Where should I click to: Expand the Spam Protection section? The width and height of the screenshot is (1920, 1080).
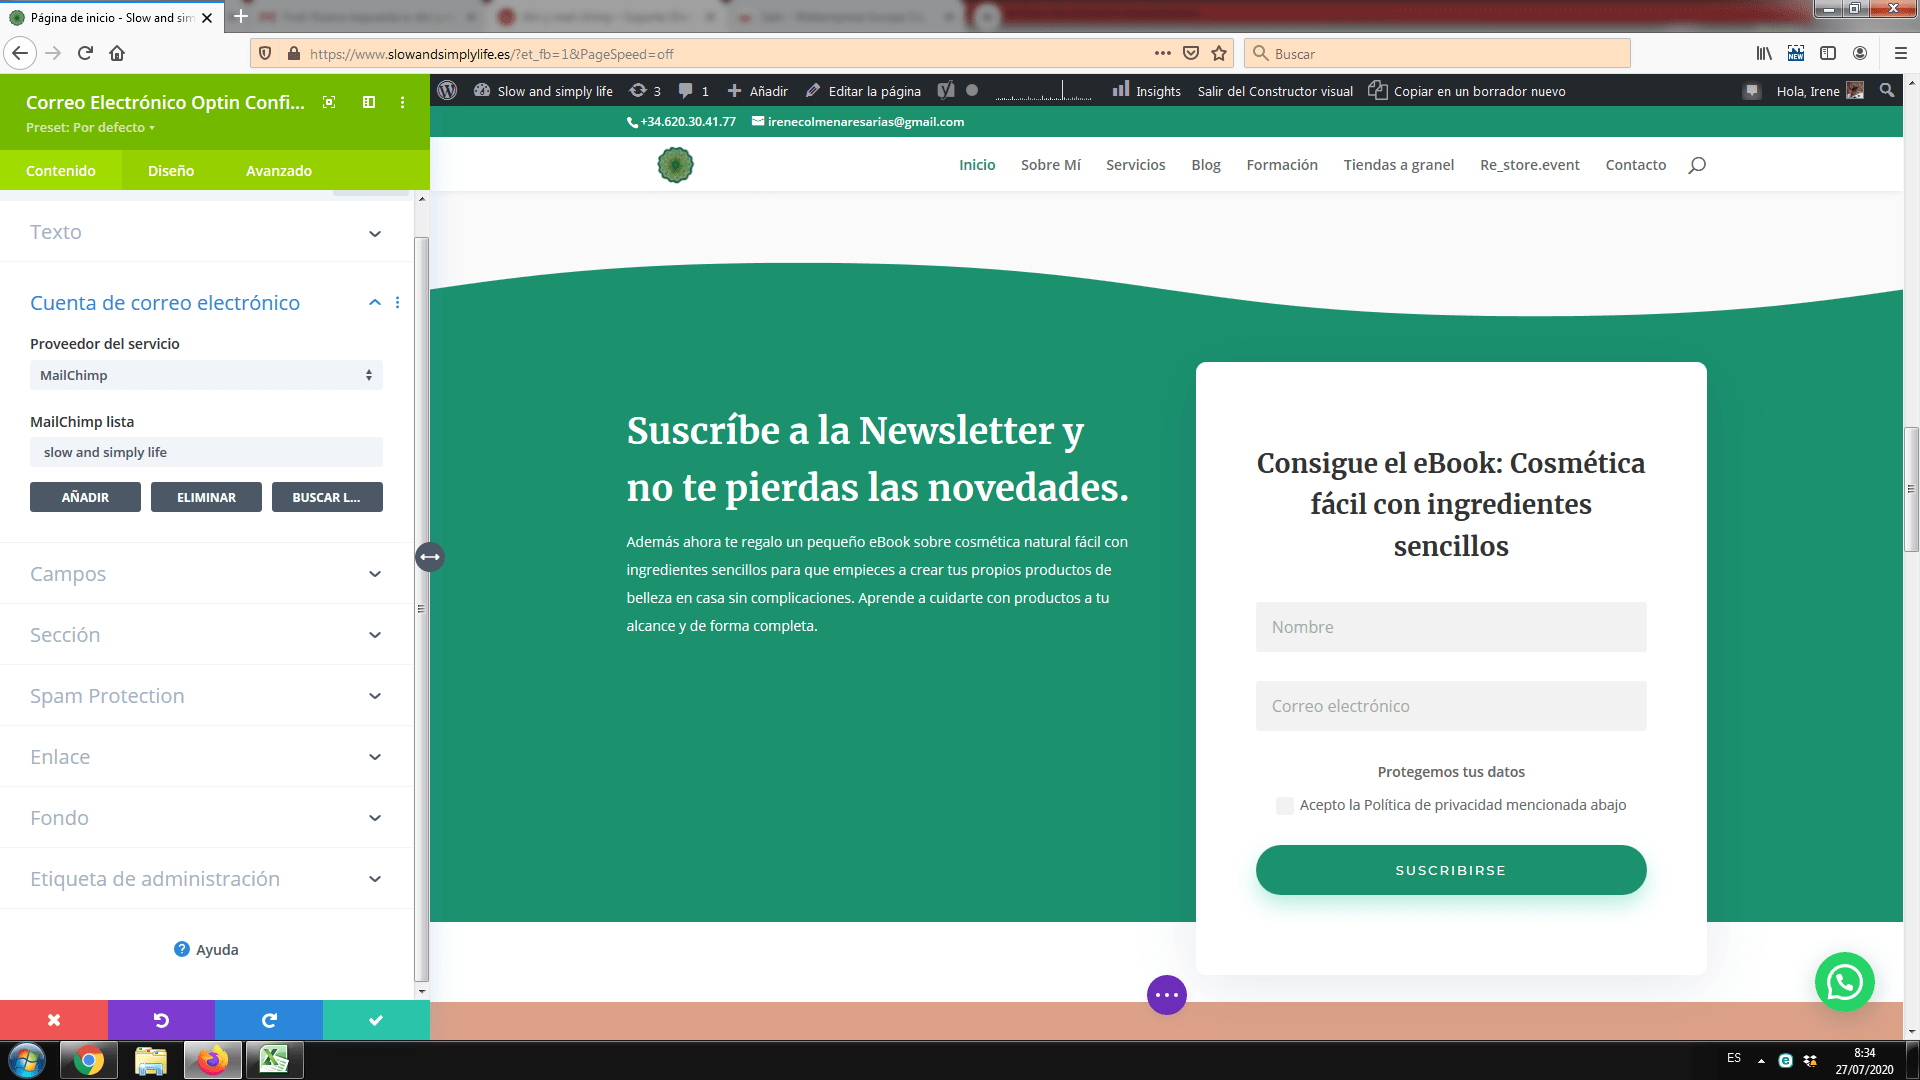[x=206, y=696]
